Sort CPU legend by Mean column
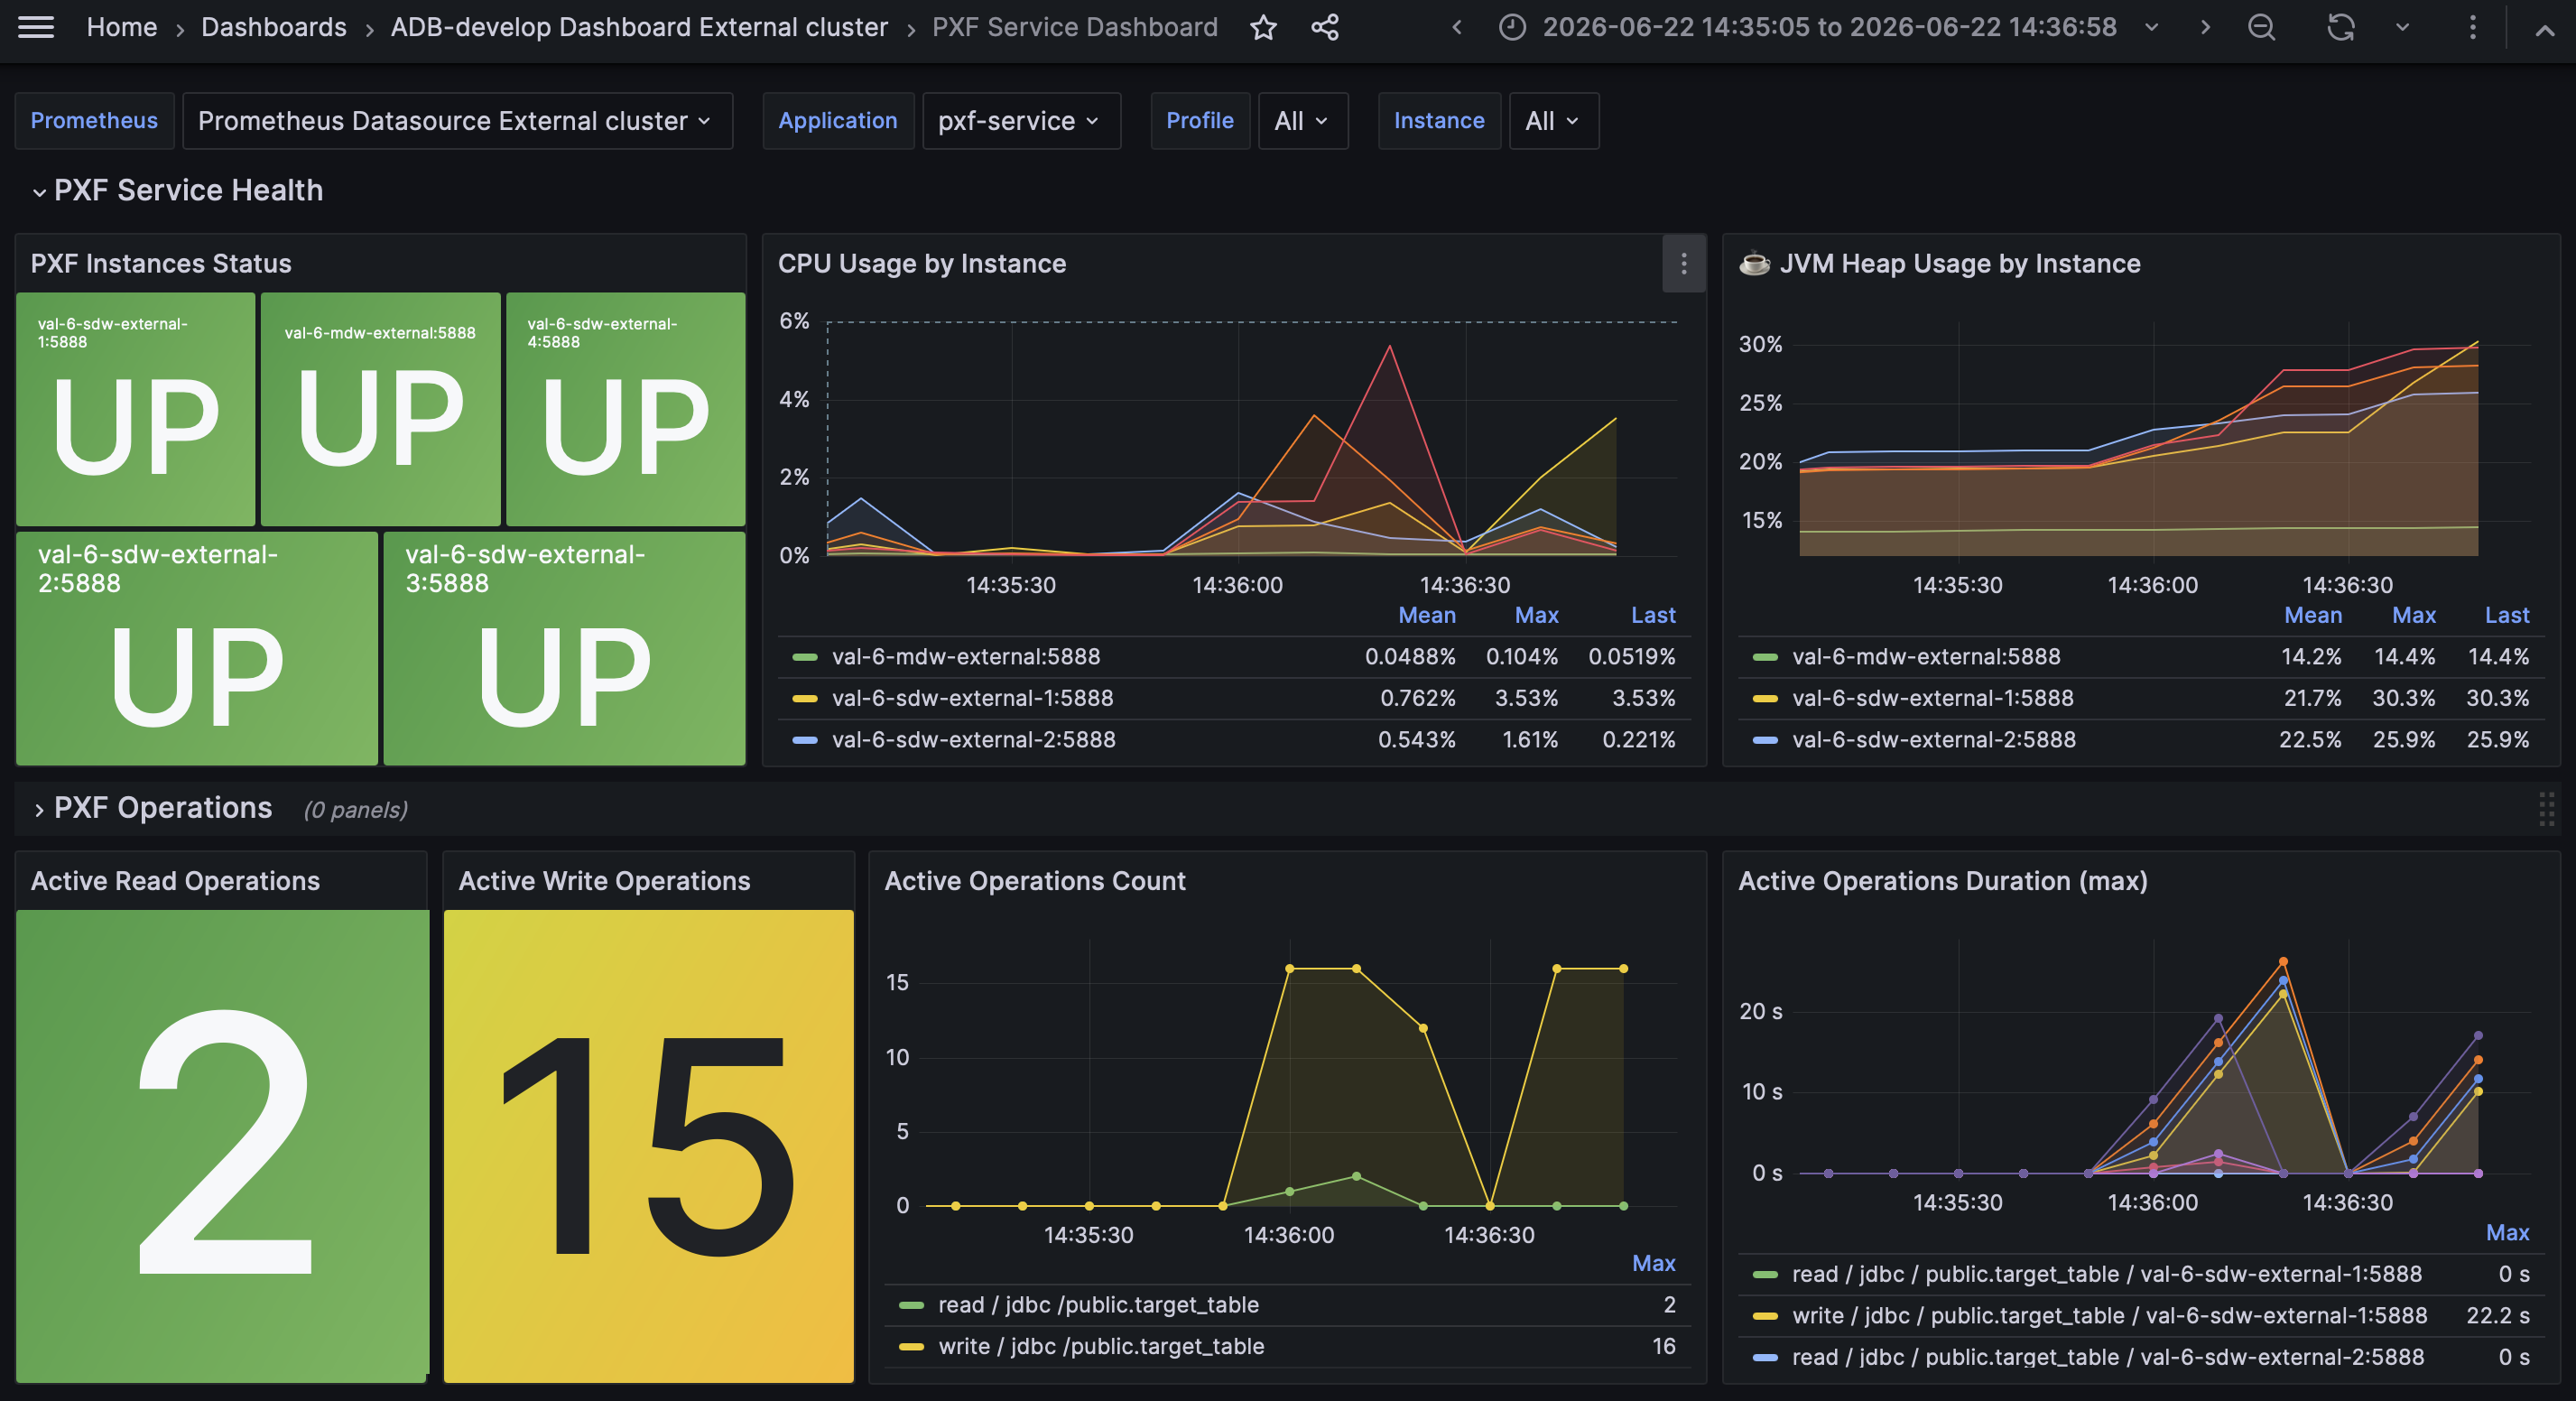The image size is (2576, 1401). (1426, 615)
